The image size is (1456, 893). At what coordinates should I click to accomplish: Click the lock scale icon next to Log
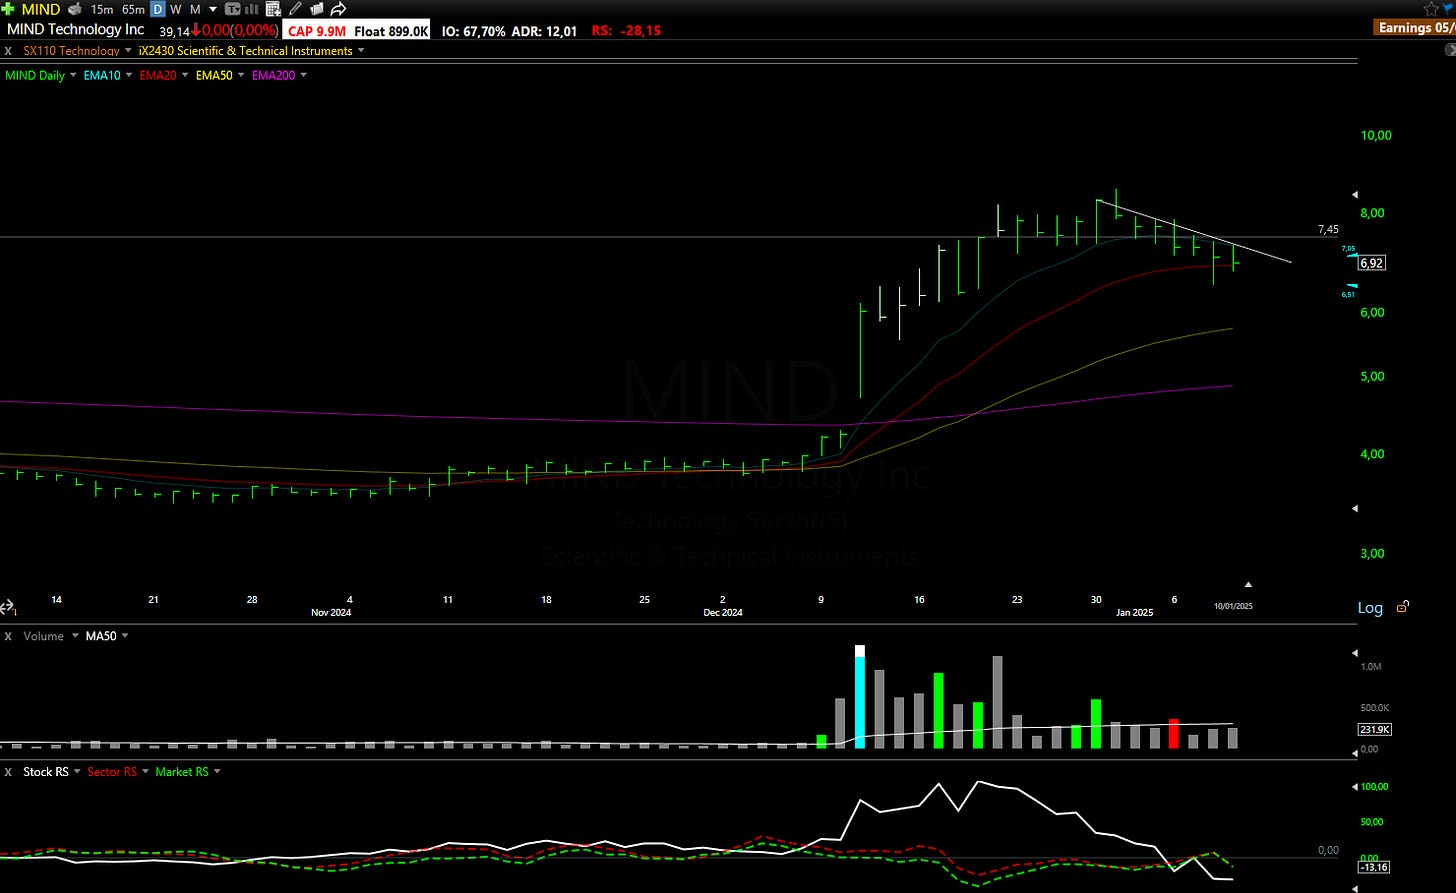[x=1403, y=606]
